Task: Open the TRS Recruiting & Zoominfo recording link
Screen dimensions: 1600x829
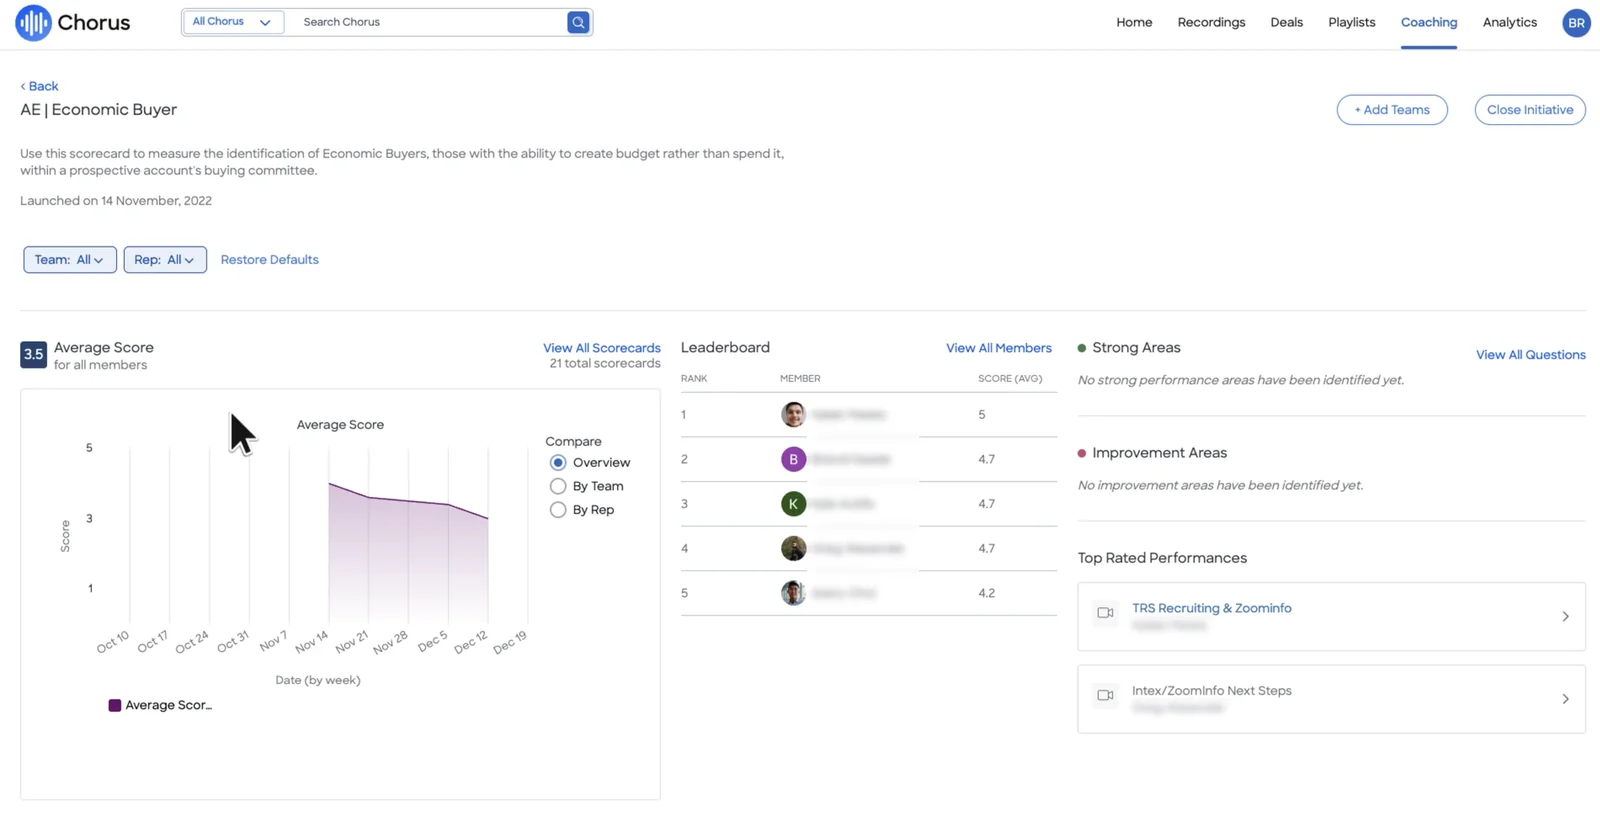Action: [1211, 608]
